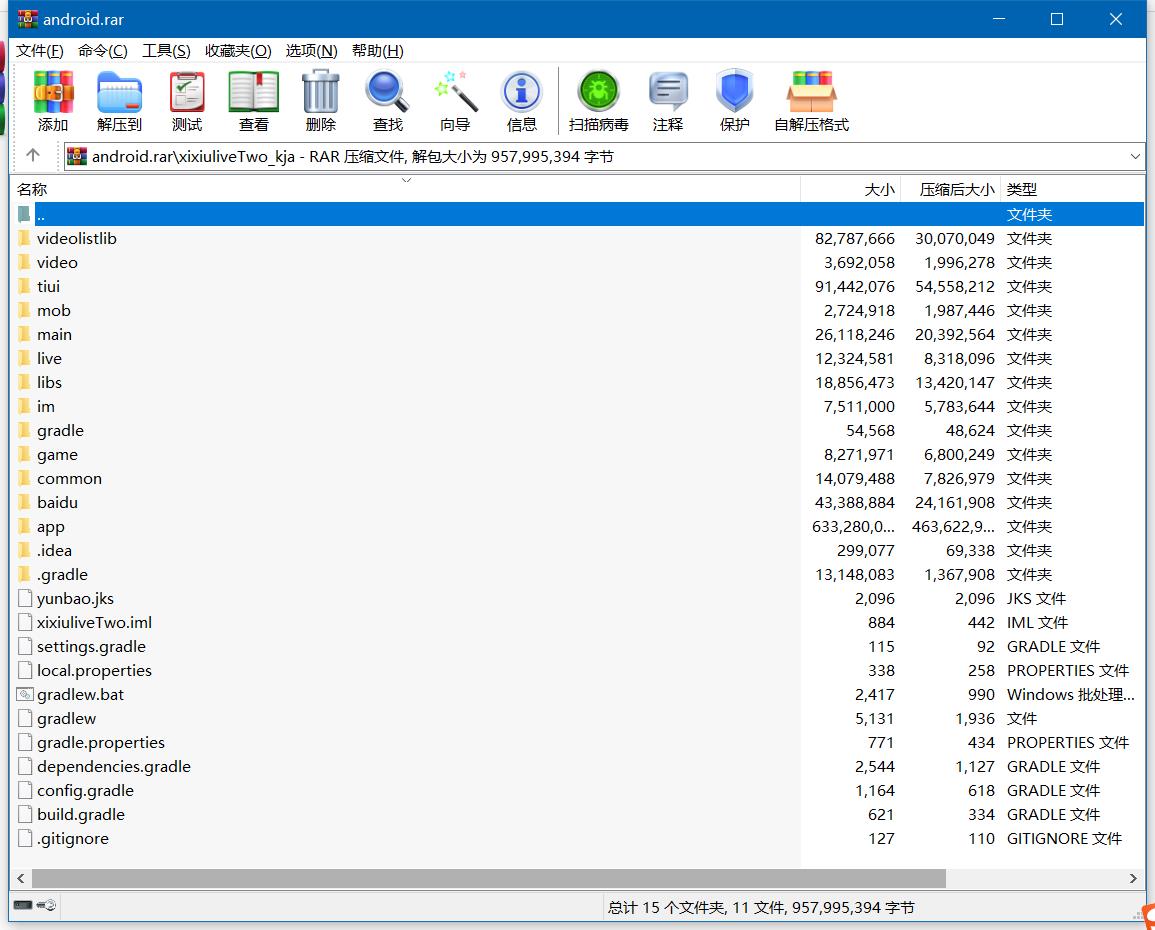Select xixiuliveTwo.iml file name
The width and height of the screenshot is (1155, 930).
(x=94, y=622)
